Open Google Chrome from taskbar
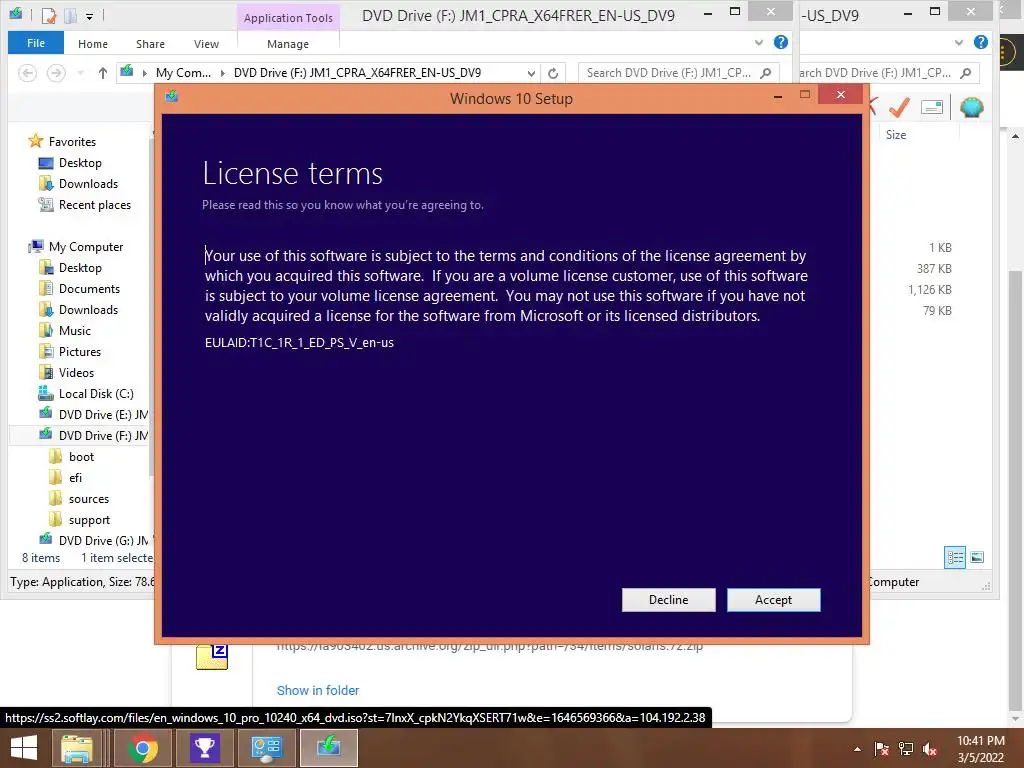 [x=143, y=748]
